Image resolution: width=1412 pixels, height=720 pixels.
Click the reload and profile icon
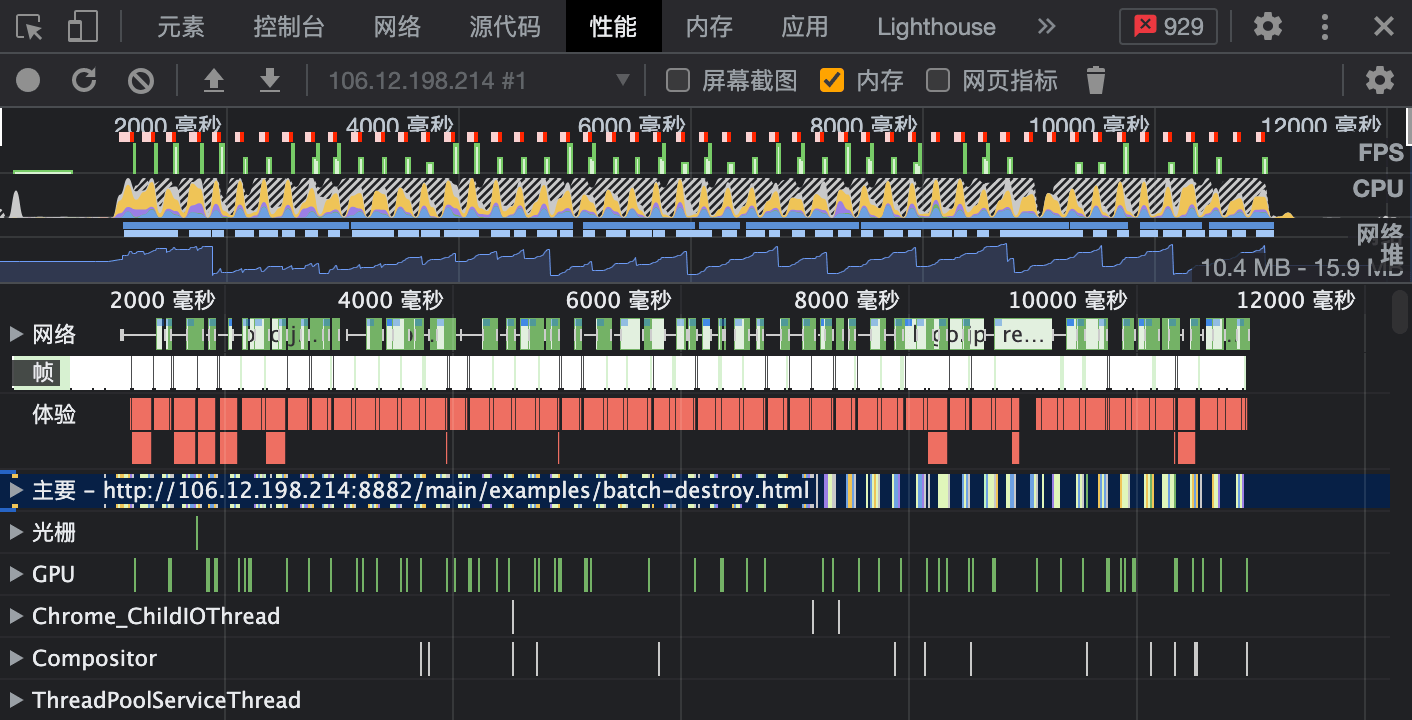(x=85, y=80)
